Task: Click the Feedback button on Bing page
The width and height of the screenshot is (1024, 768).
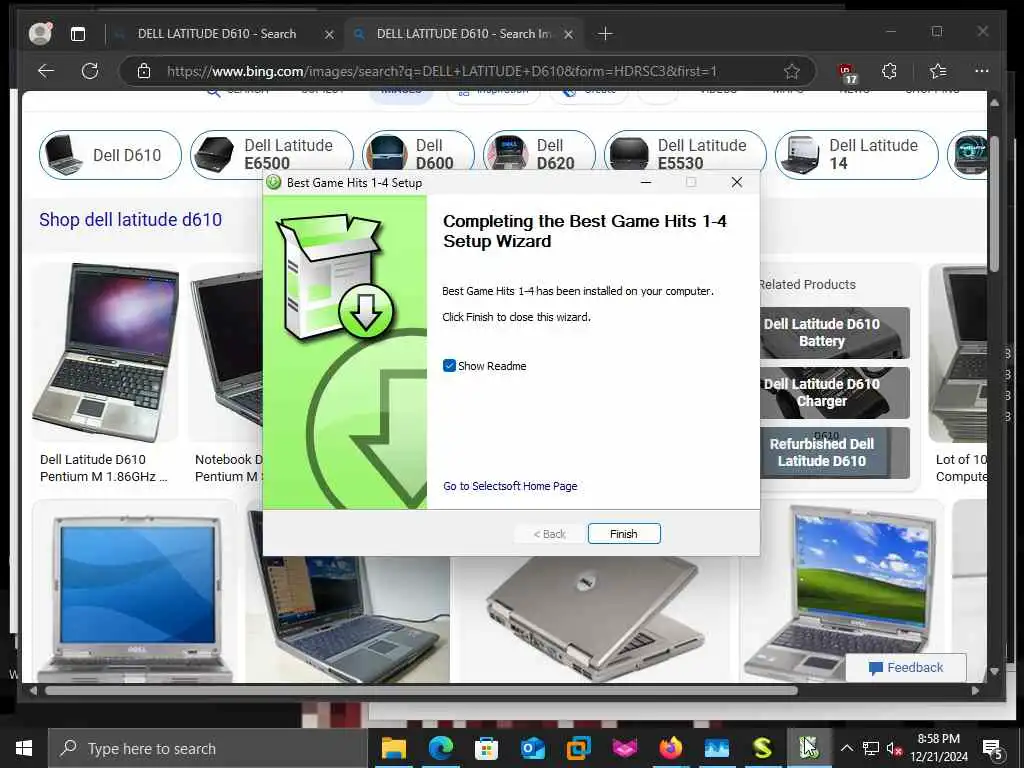Action: click(x=906, y=667)
